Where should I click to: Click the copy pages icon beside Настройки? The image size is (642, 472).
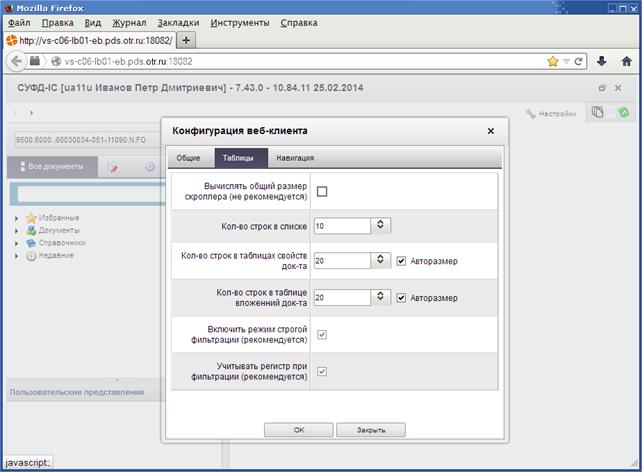click(x=597, y=112)
